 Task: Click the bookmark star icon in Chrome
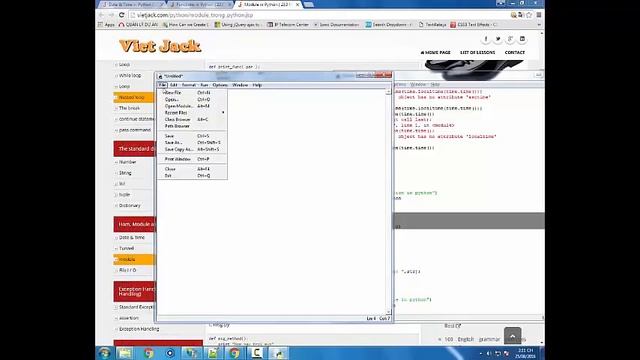(529, 15)
